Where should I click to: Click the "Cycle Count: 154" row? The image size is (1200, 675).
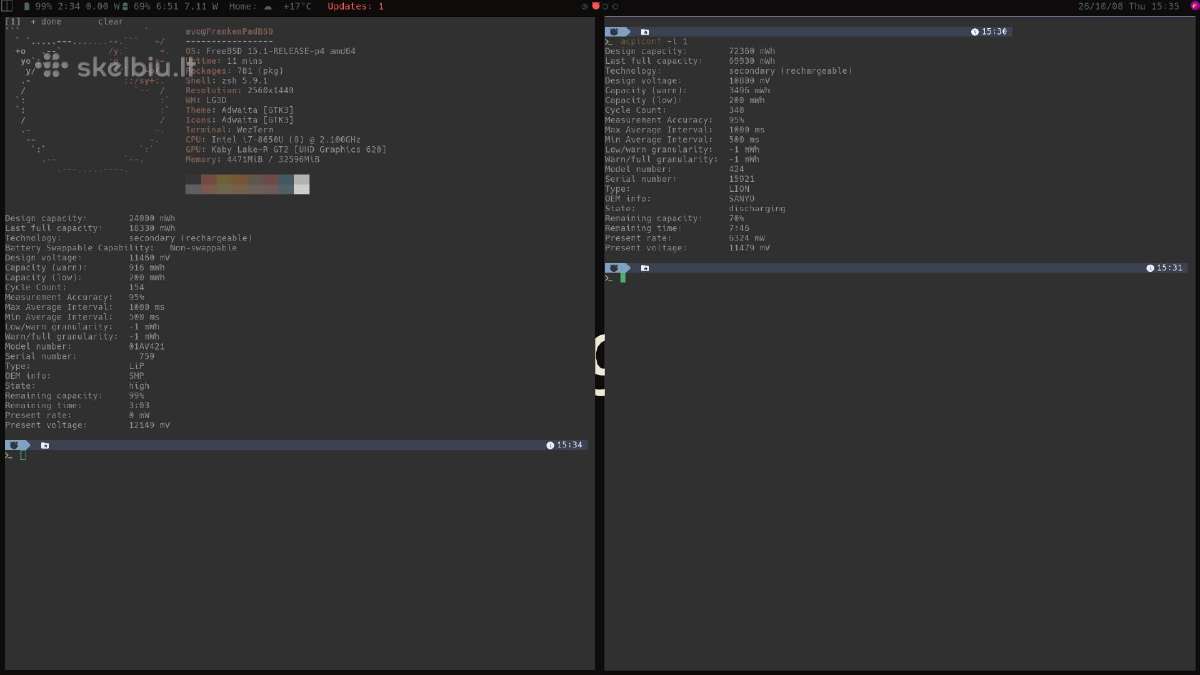click(x=75, y=287)
